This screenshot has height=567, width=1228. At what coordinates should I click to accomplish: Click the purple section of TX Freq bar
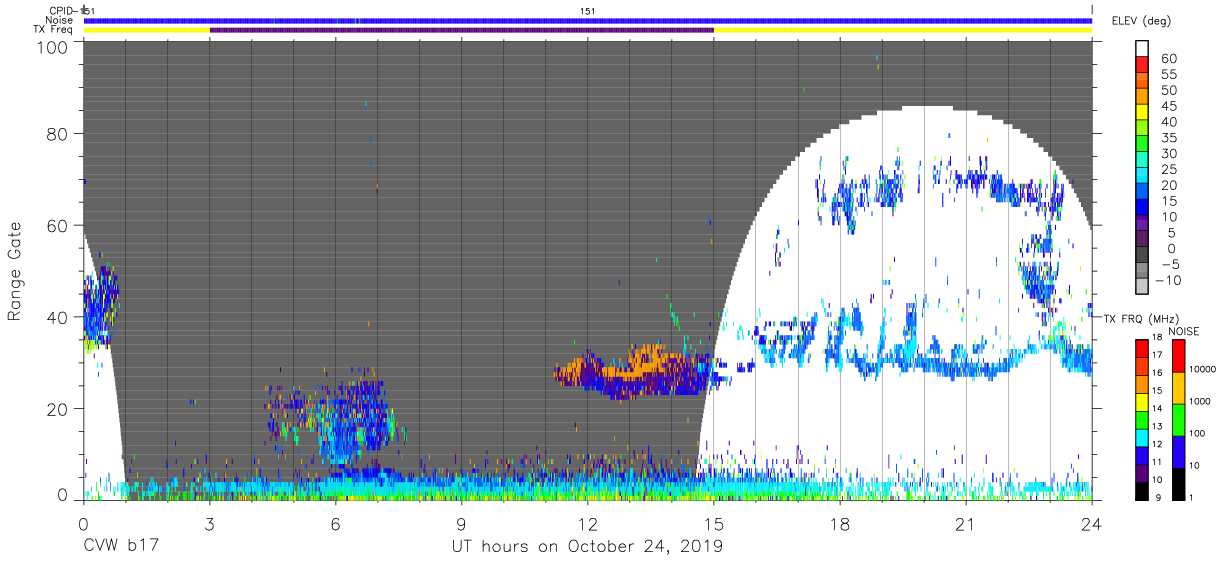(x=462, y=30)
